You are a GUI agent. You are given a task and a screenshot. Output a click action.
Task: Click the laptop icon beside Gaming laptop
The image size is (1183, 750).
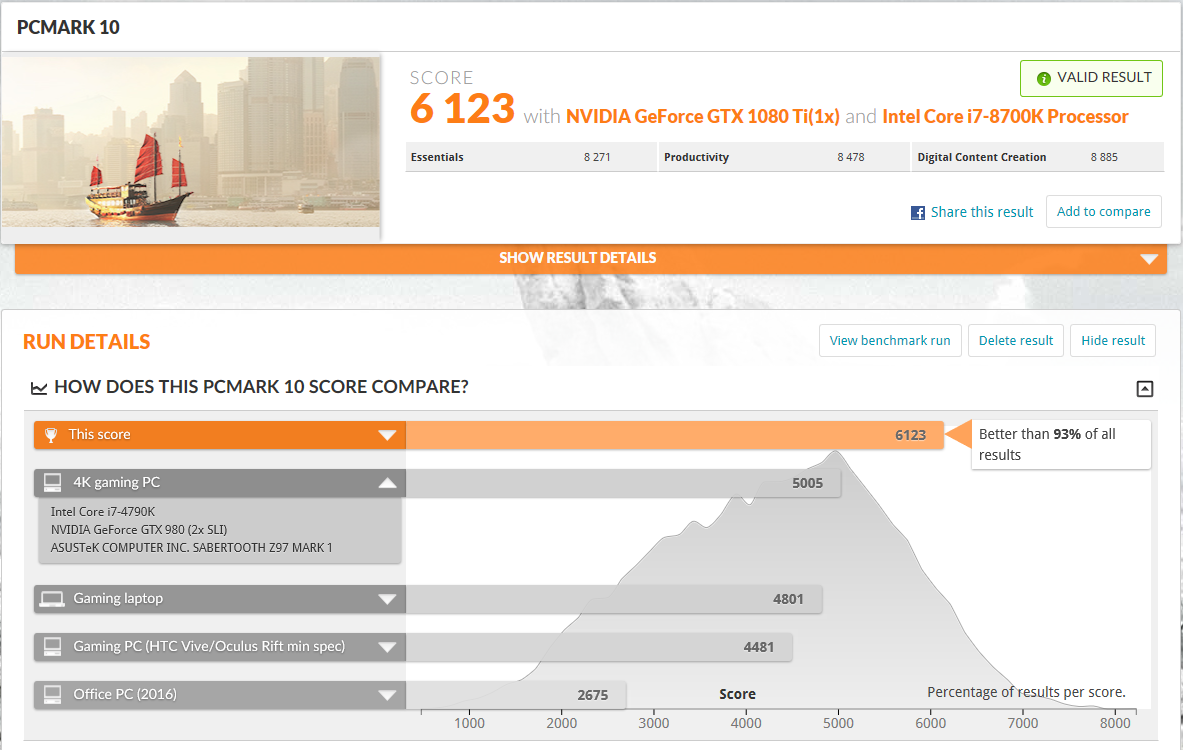point(52,598)
